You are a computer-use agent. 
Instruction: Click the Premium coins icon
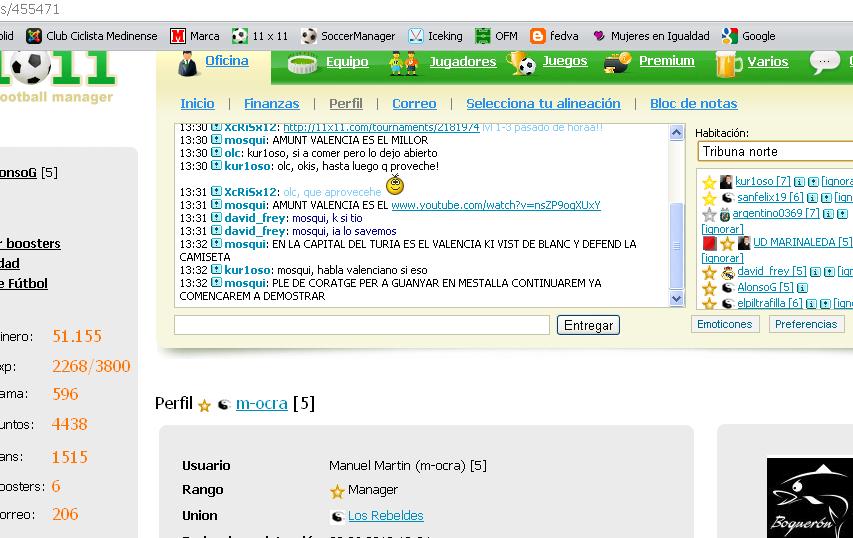(x=617, y=63)
